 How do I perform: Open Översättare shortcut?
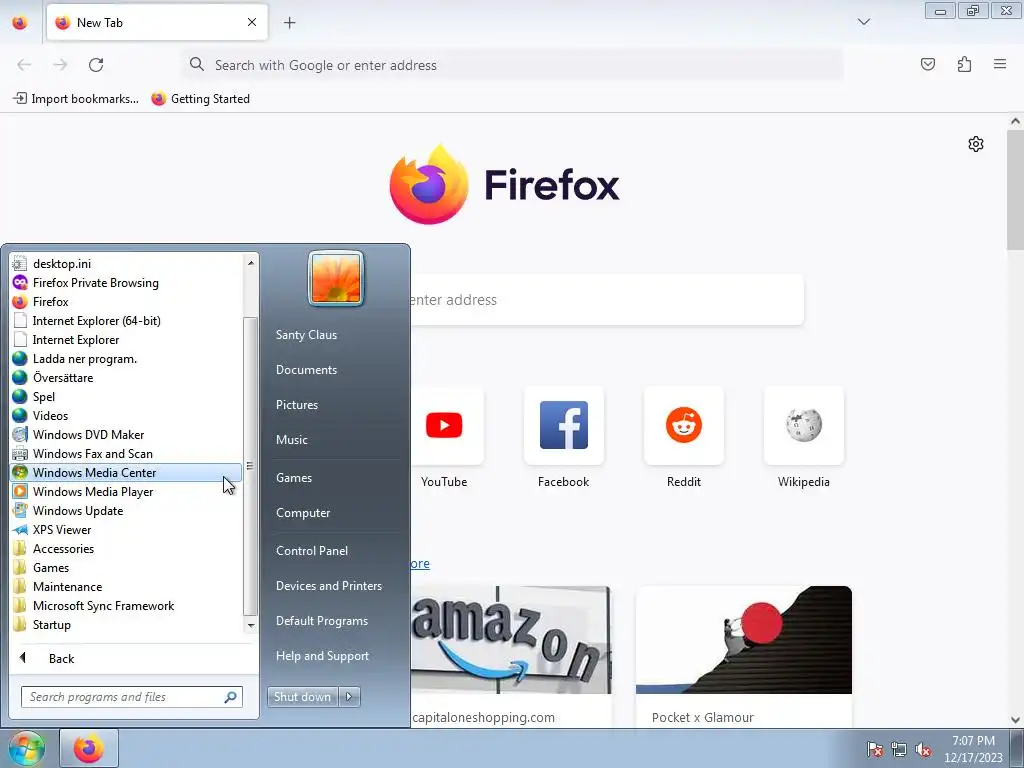(x=125, y=377)
